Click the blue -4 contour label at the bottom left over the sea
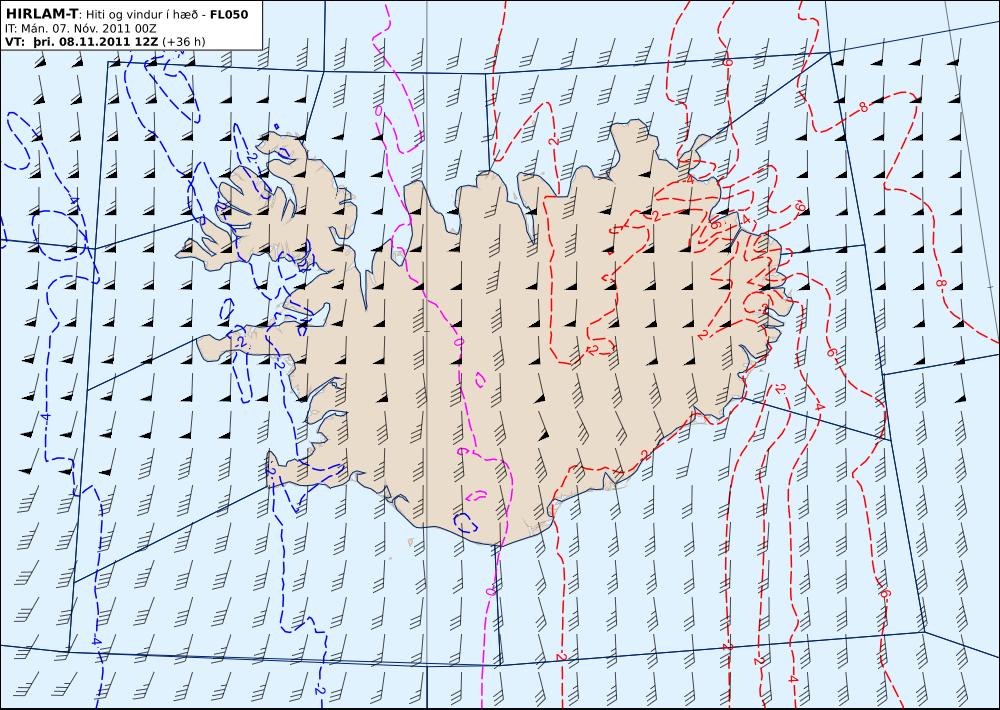The image size is (1000, 710). pos(96,640)
